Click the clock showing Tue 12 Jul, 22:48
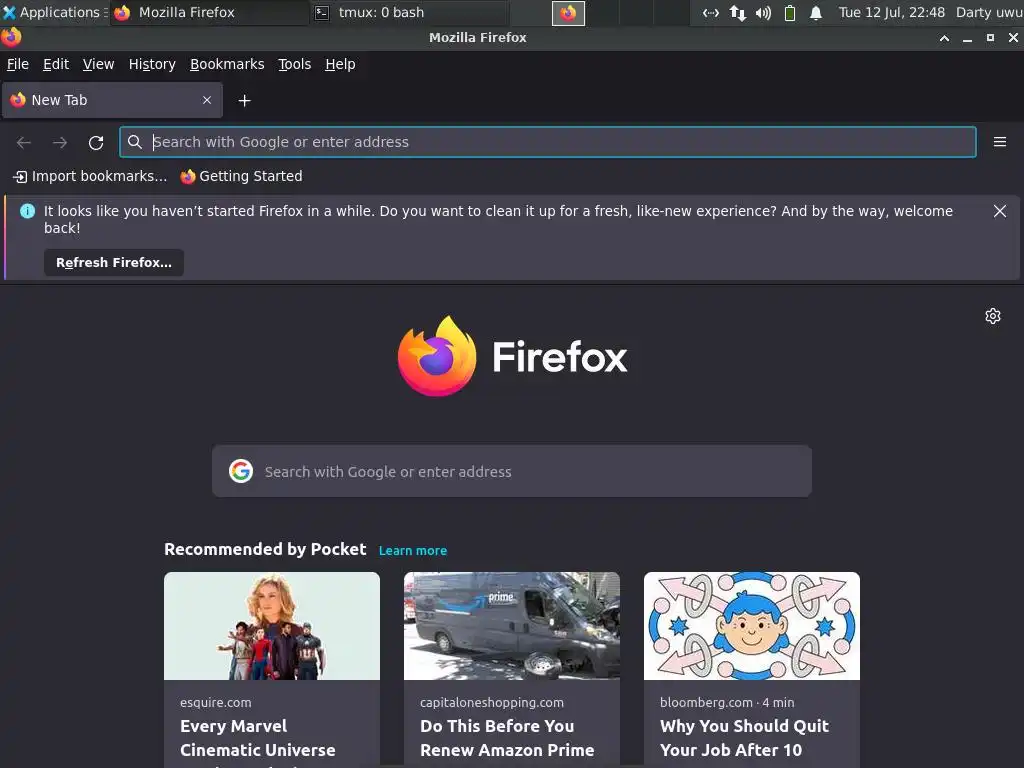Screen dimensions: 1024x768 [x=891, y=12]
